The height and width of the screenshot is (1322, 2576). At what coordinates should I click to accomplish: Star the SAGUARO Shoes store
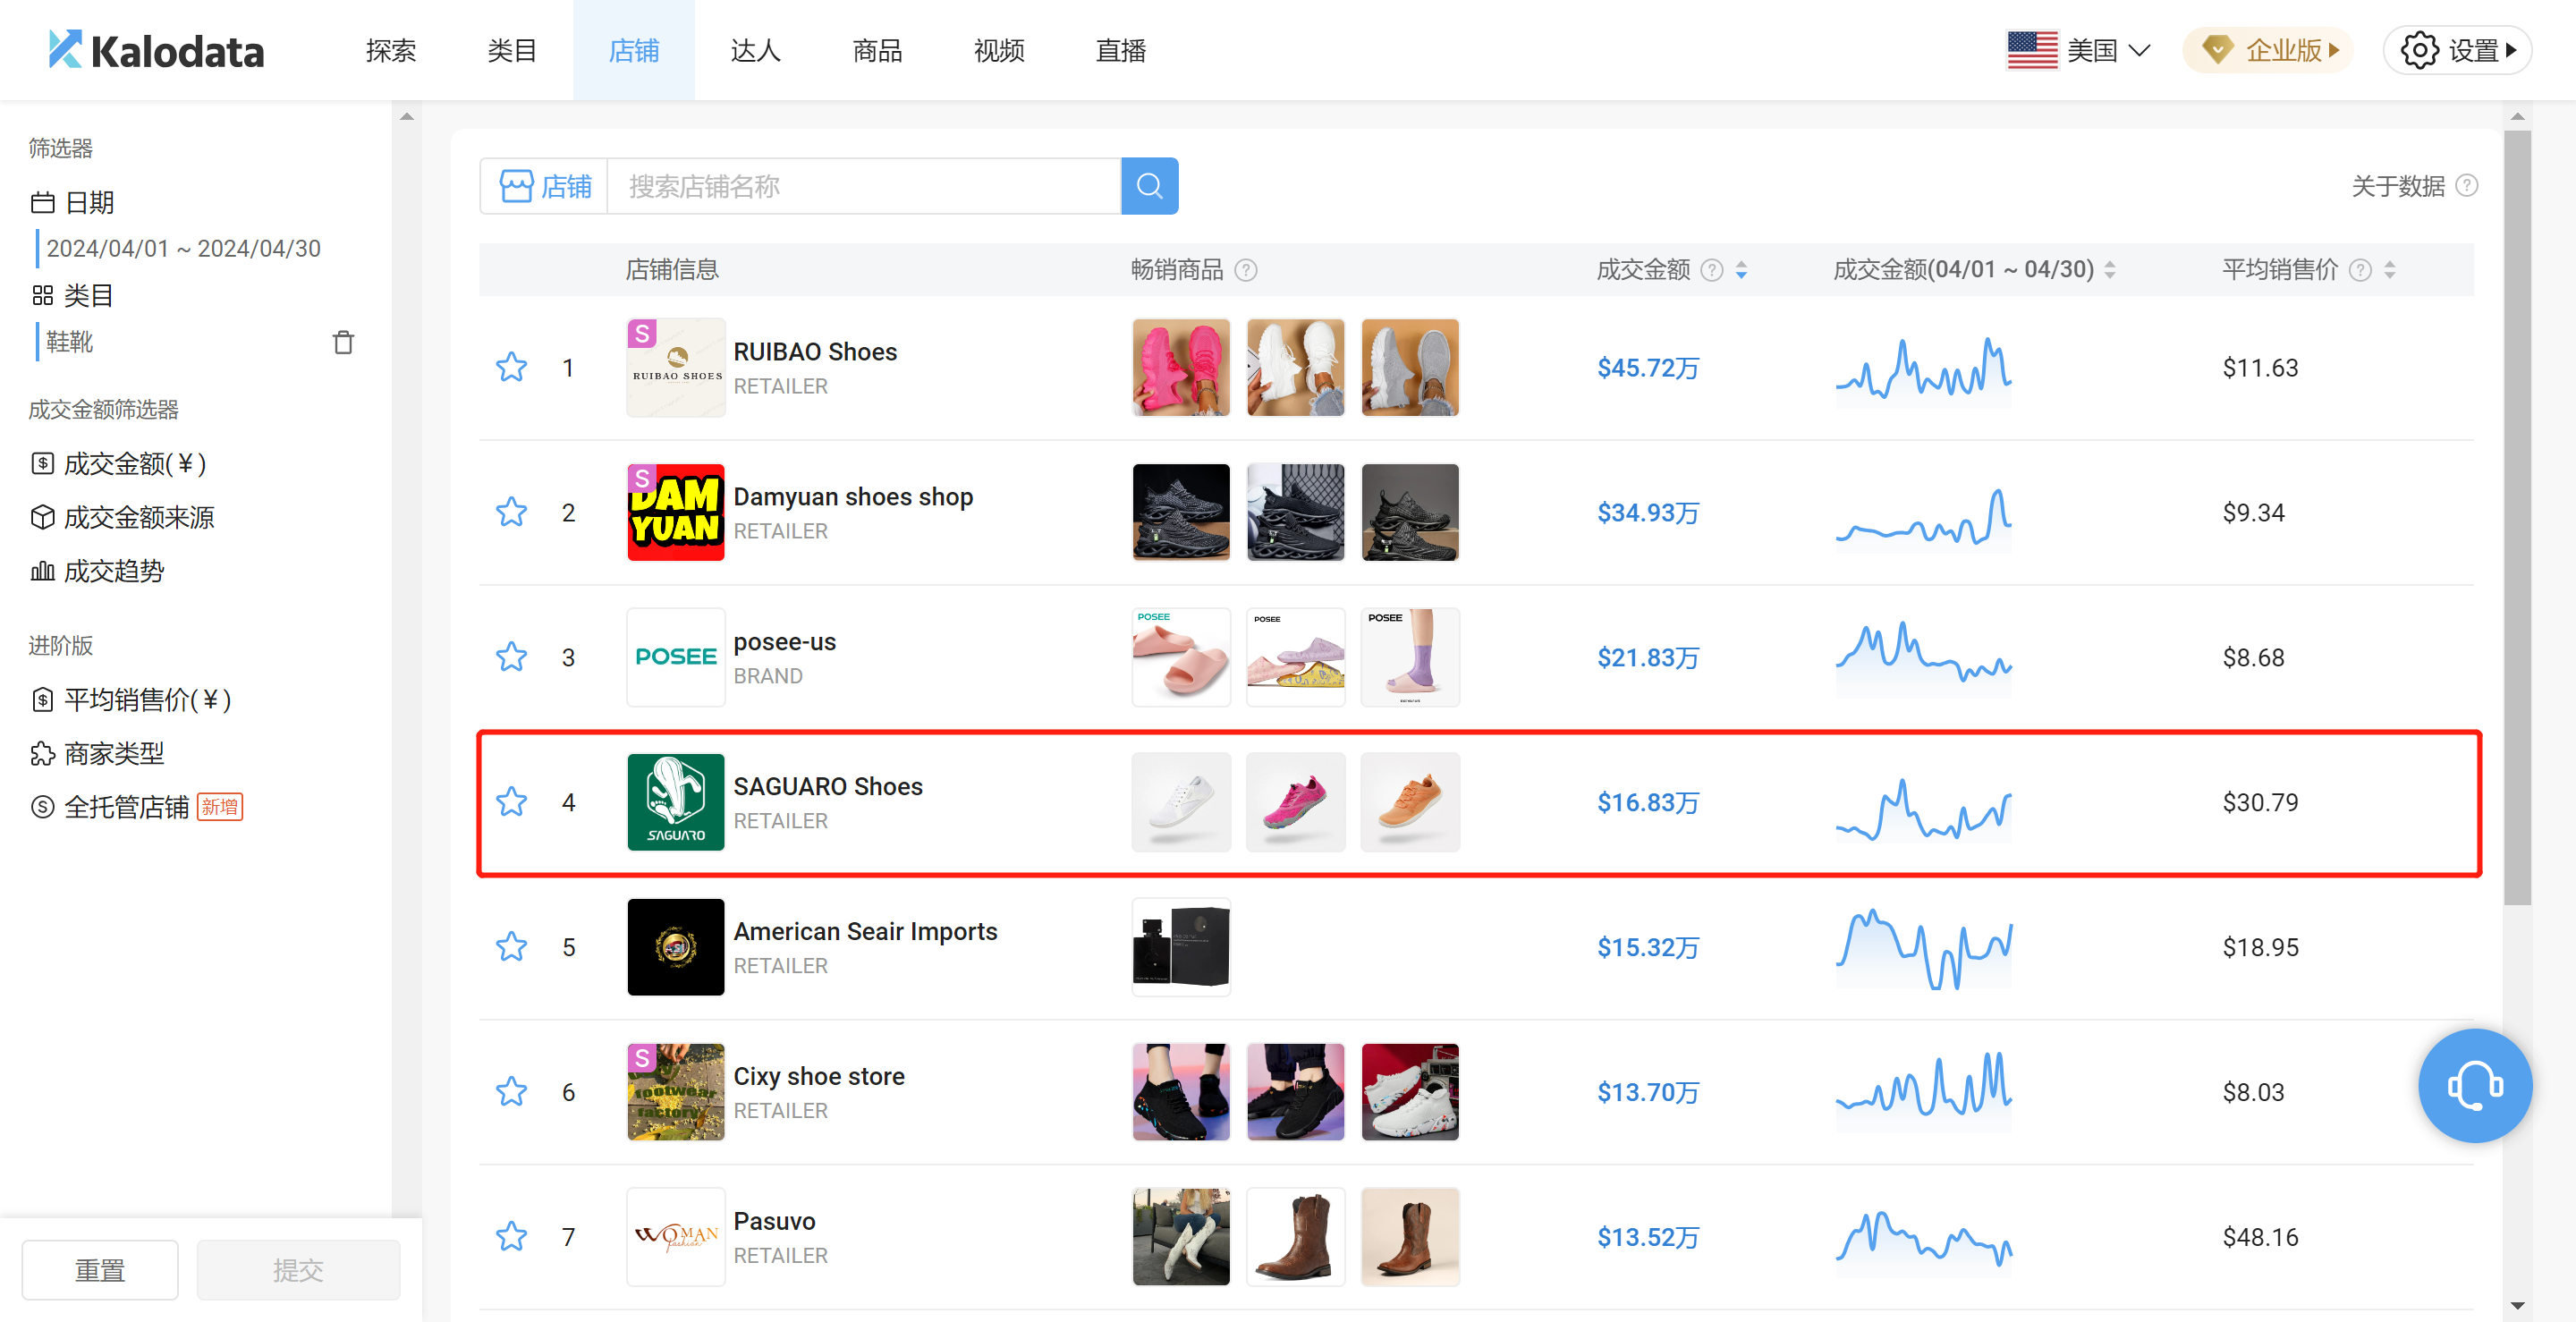[511, 802]
